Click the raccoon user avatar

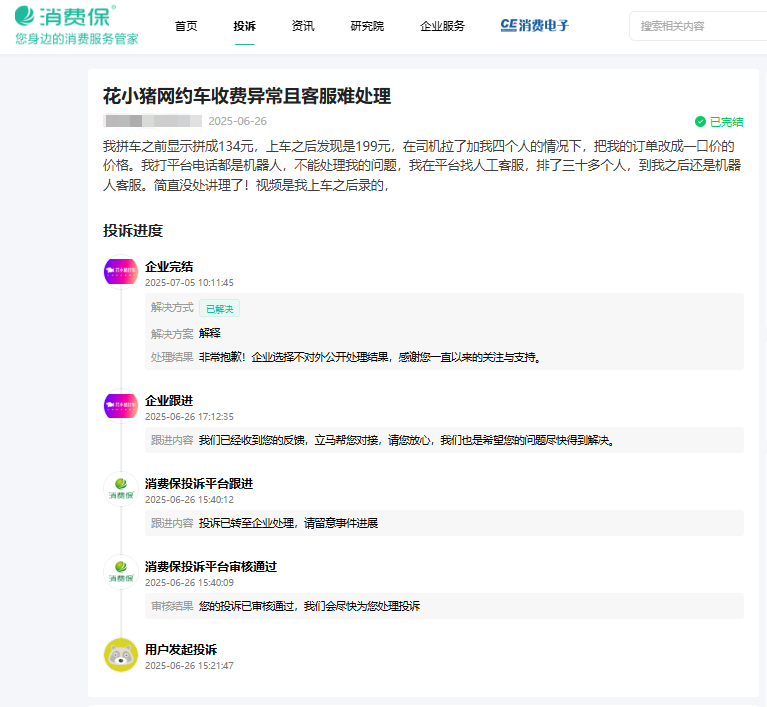[121, 655]
